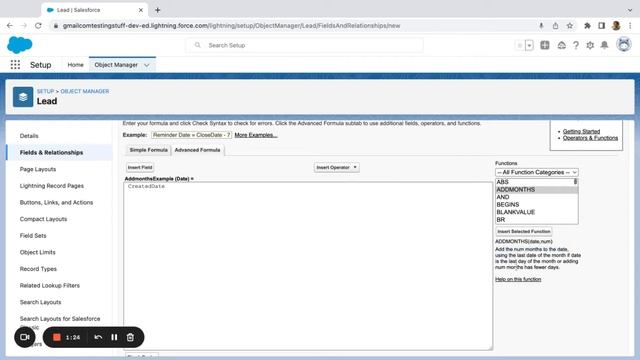Viewport: 640px width, 360px height.
Task: Open the Insert Operator dropdown
Action: point(337,167)
